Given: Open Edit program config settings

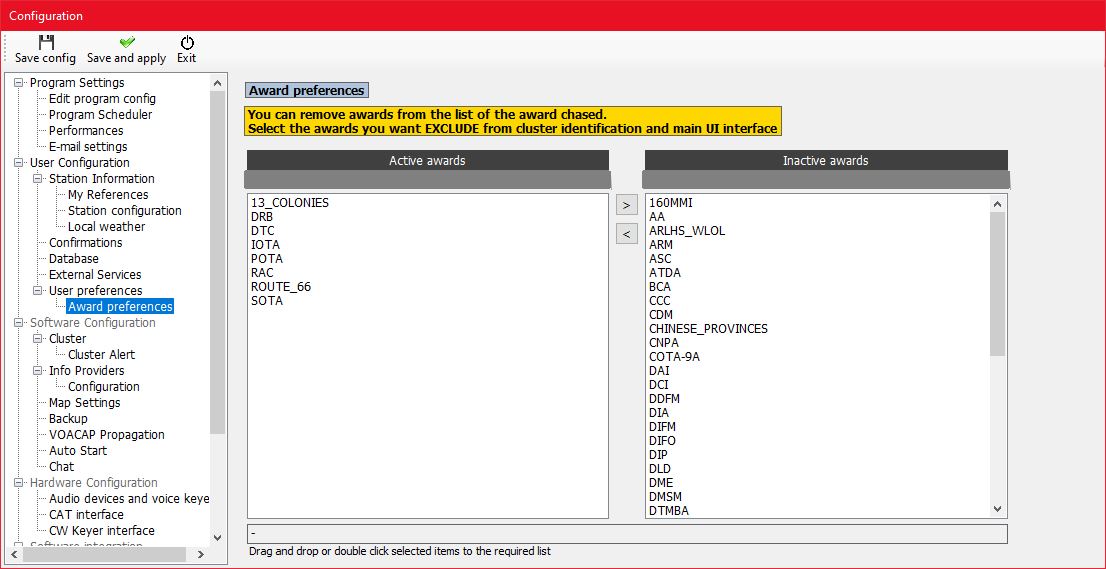Looking at the screenshot, I should 102,99.
